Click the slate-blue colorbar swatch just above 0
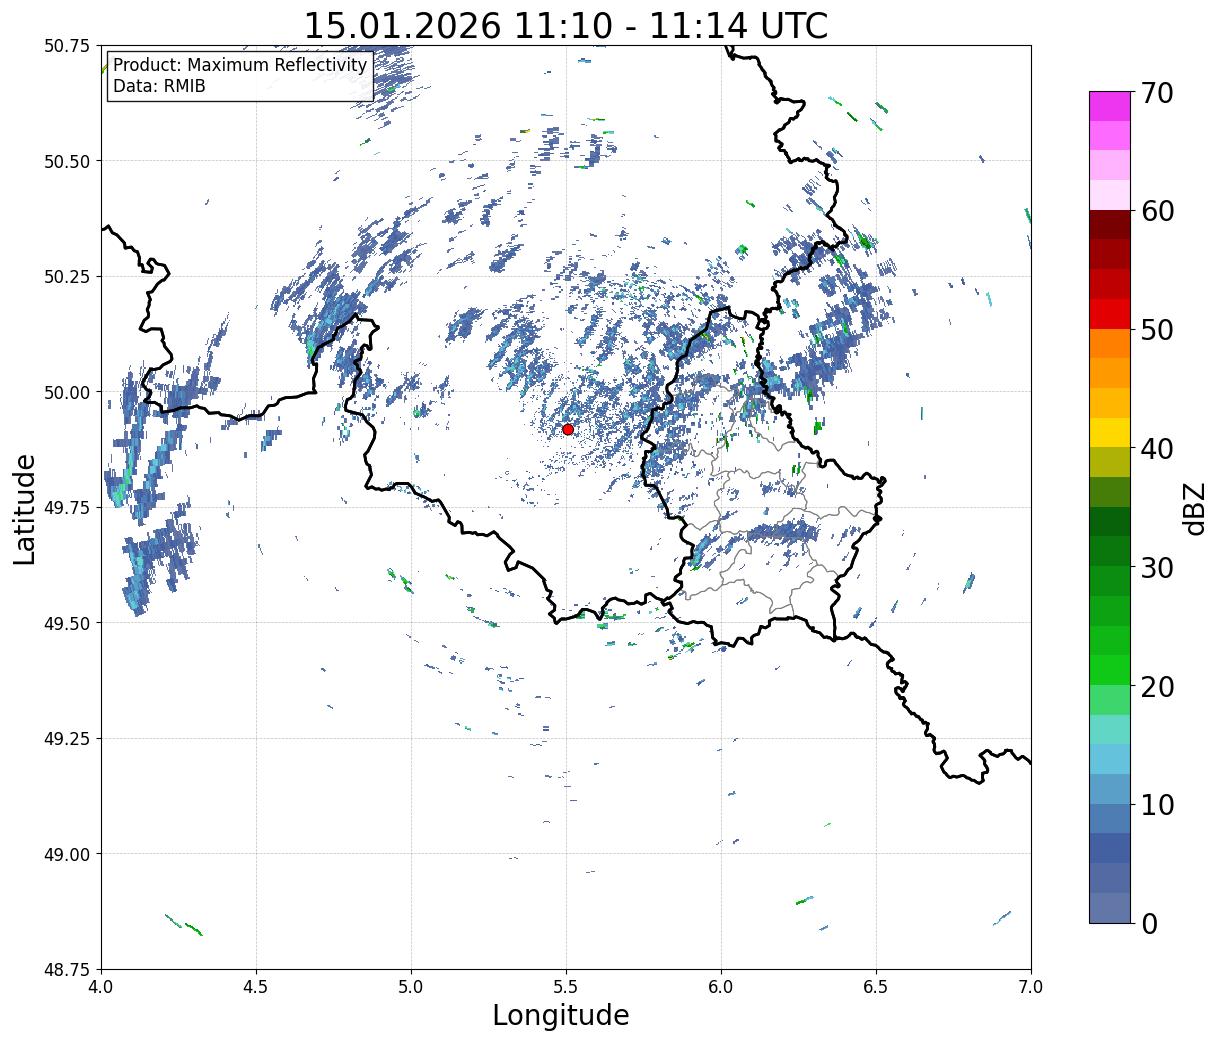 [x=1110, y=907]
